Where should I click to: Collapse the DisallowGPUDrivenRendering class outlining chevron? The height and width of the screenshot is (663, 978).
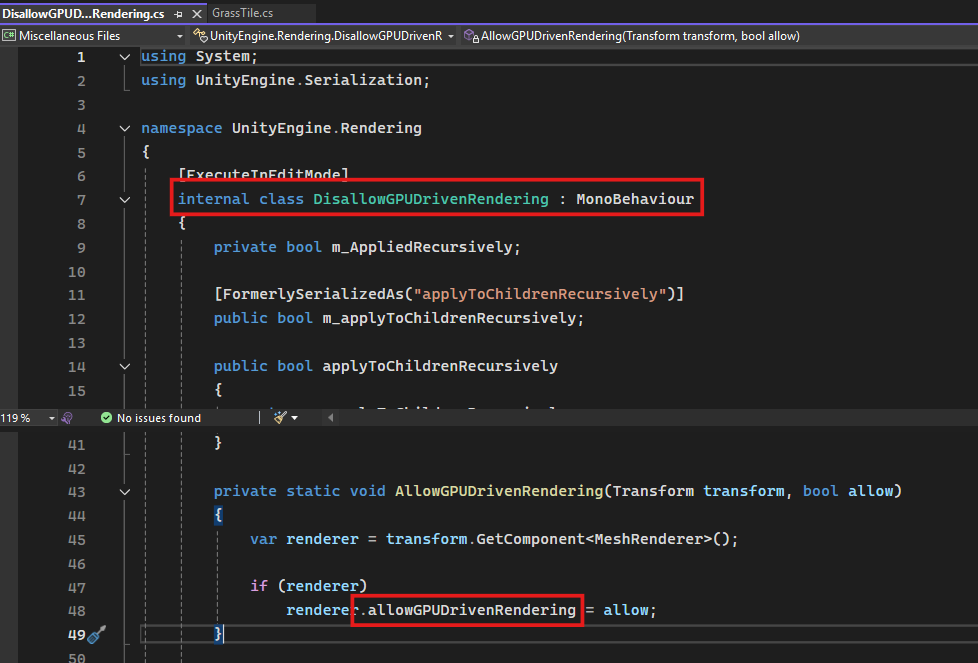[x=124, y=199]
